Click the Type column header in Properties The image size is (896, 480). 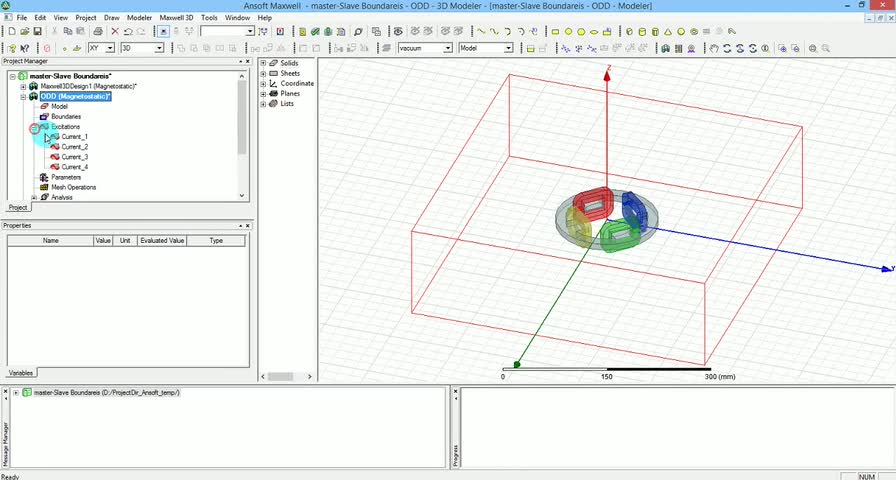point(216,241)
